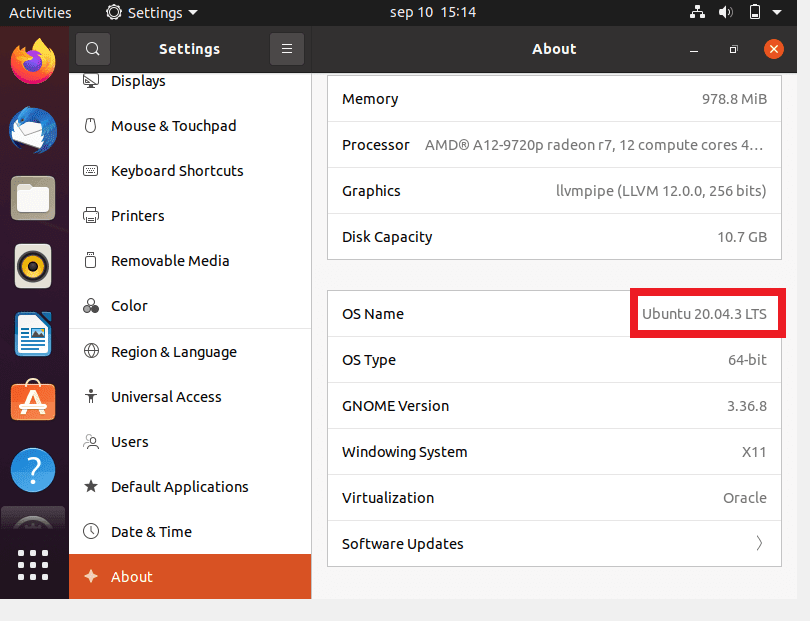Click the Ubuntu 20.04.3 LTS value

coord(704,314)
